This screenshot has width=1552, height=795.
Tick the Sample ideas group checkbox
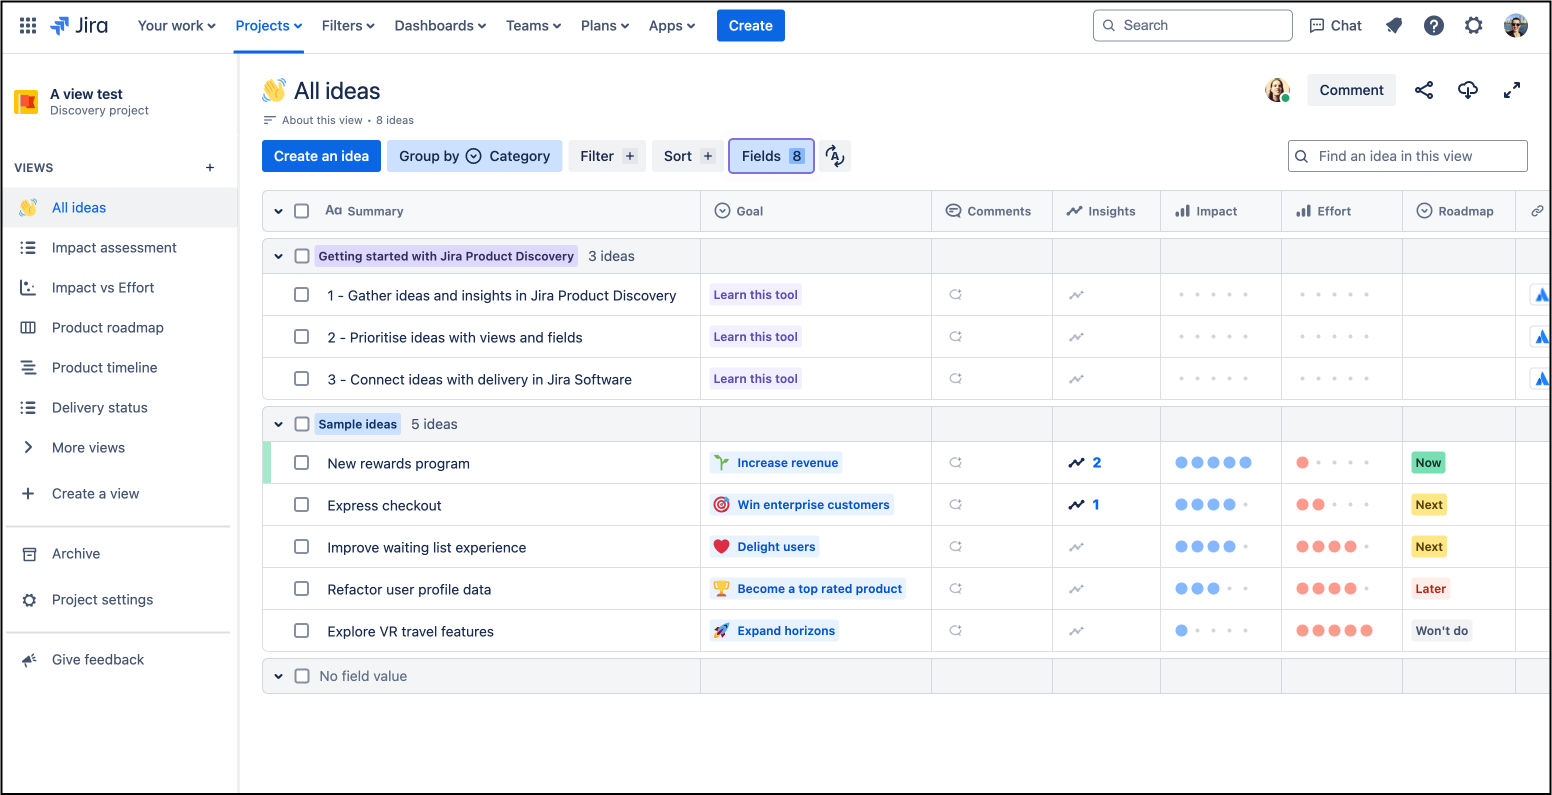[301, 423]
